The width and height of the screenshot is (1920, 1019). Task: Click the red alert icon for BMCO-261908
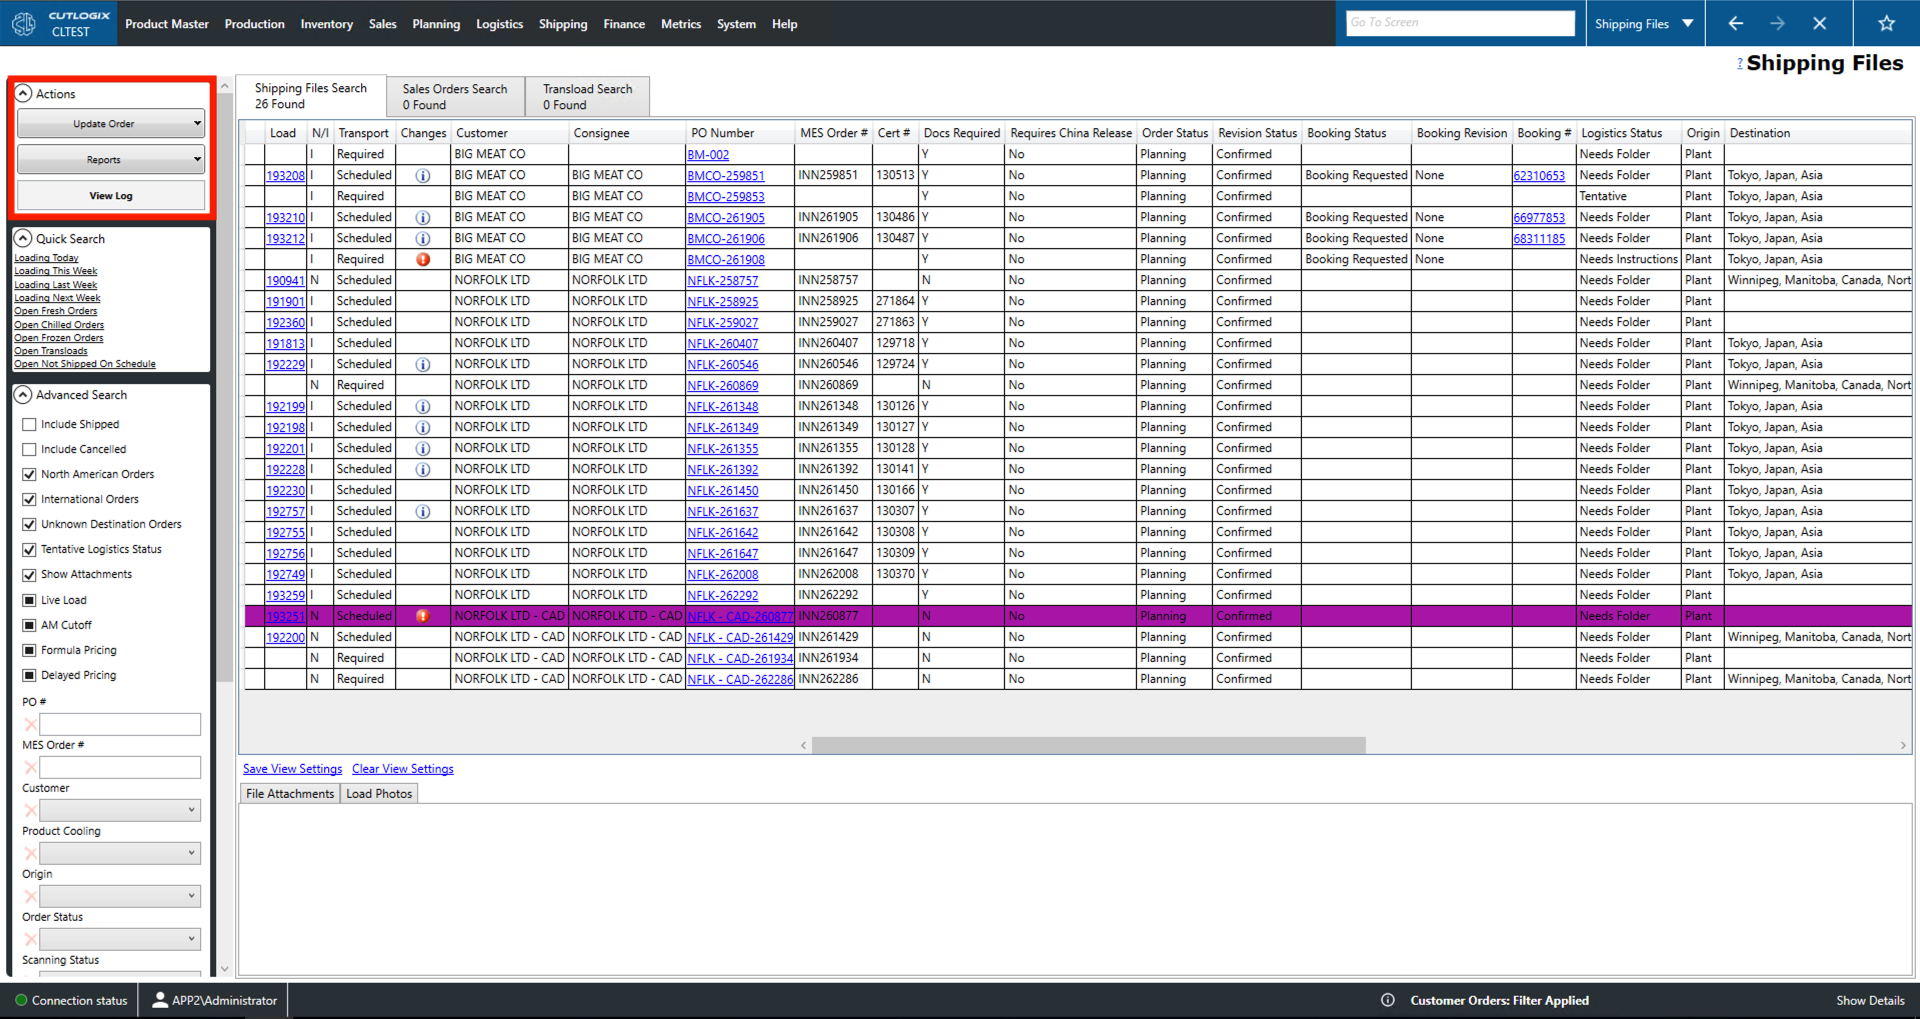423,259
